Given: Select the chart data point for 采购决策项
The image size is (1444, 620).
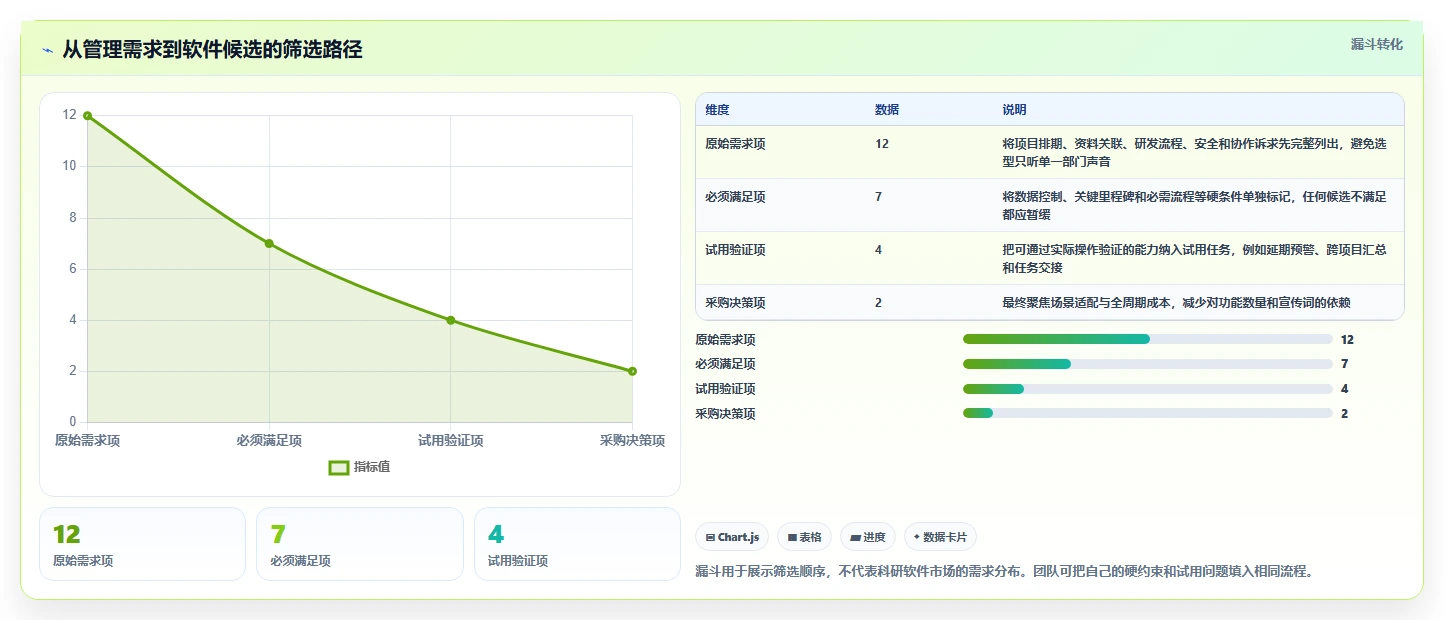Looking at the screenshot, I should (x=632, y=371).
